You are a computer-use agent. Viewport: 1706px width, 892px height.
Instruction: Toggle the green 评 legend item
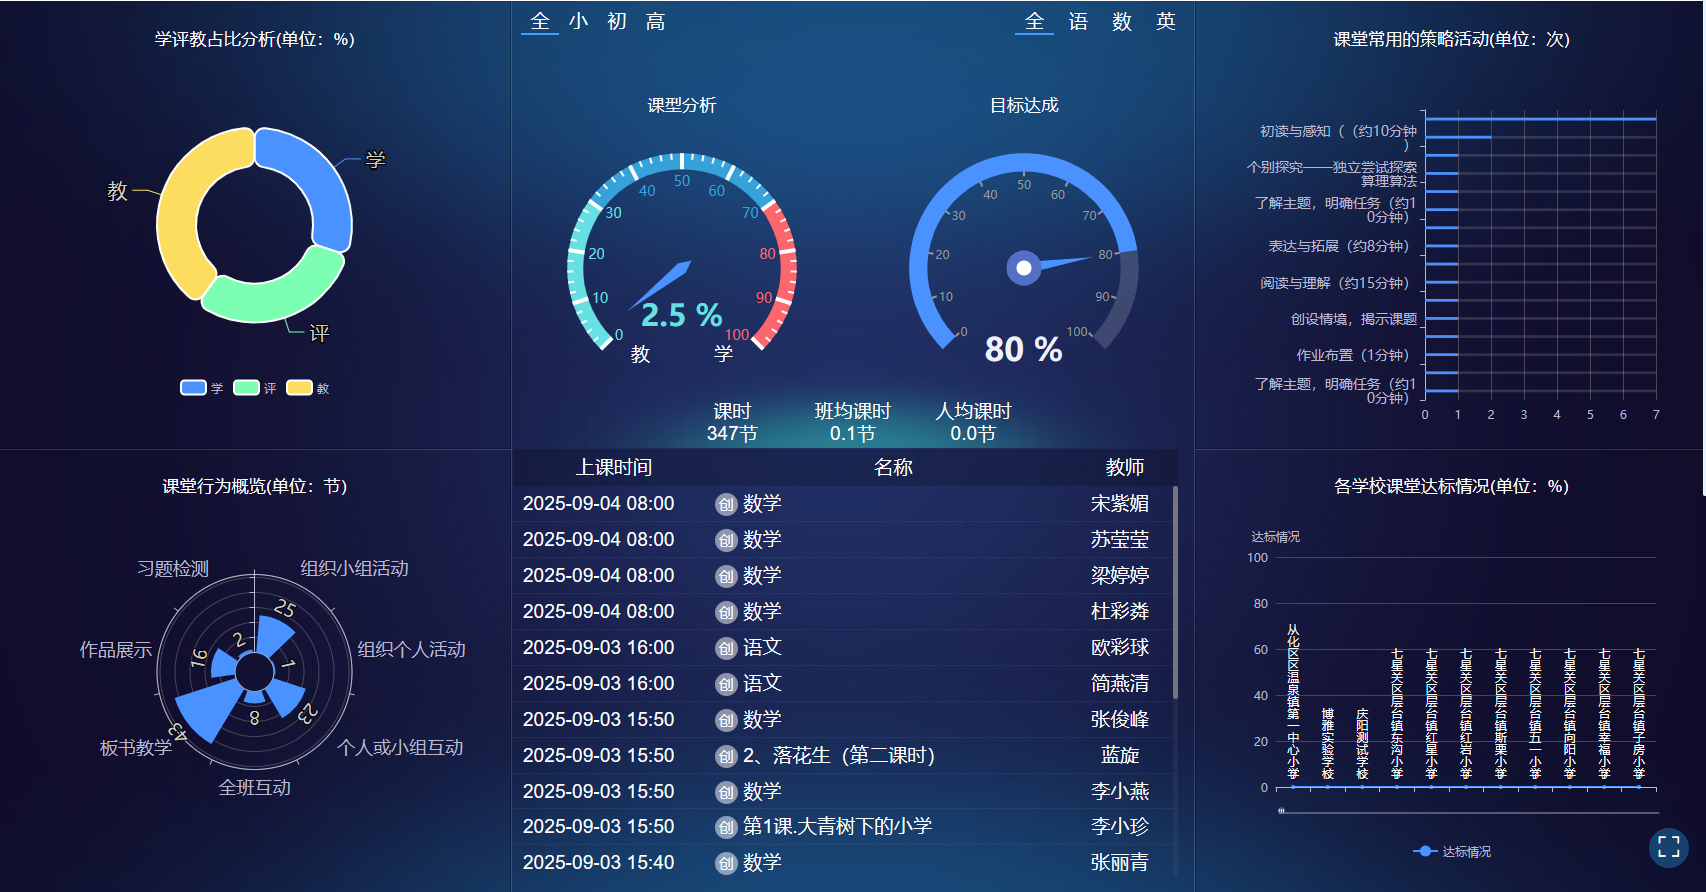(246, 388)
